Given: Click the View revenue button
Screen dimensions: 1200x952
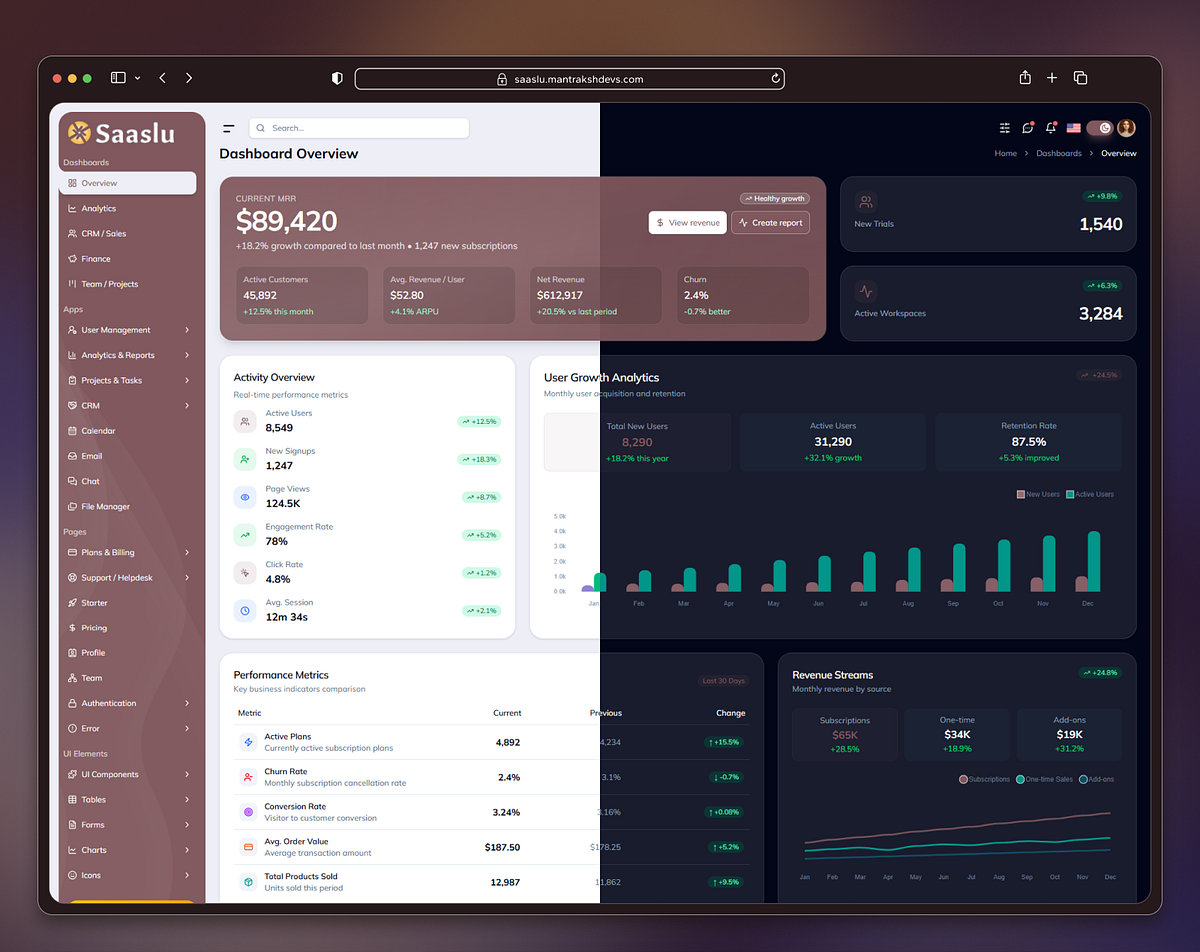Looking at the screenshot, I should pyautogui.click(x=688, y=222).
